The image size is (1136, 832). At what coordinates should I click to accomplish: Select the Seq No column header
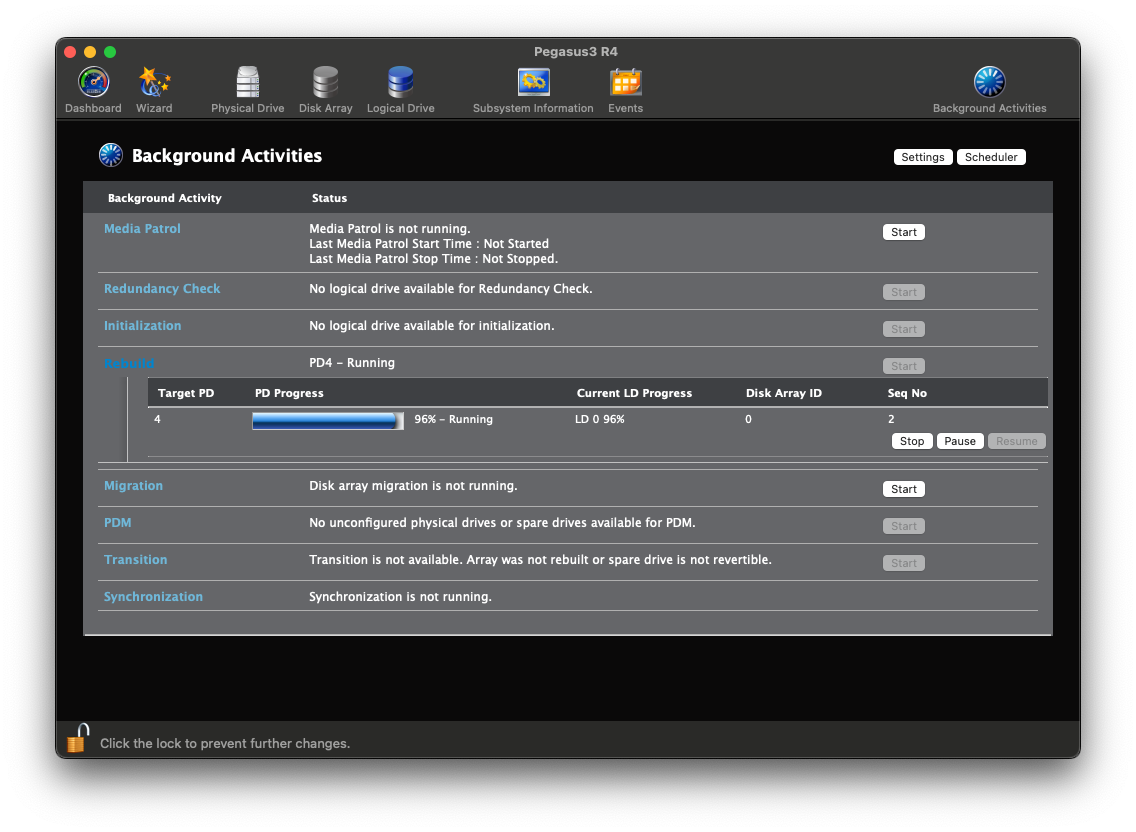[x=907, y=393]
